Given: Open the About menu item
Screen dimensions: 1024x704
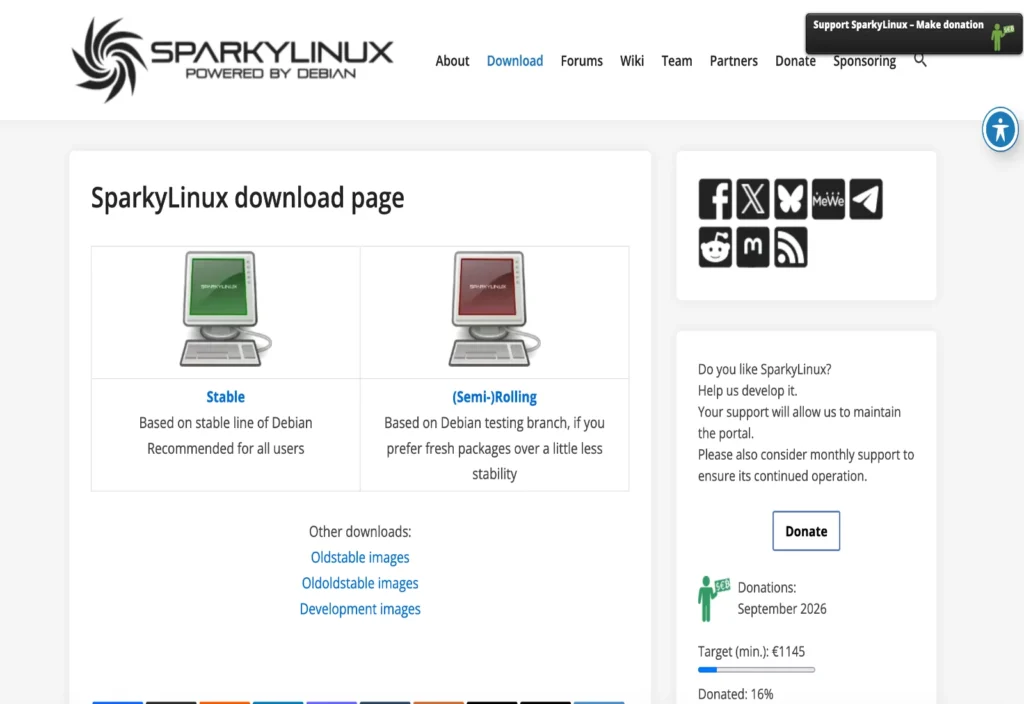Looking at the screenshot, I should 452,61.
